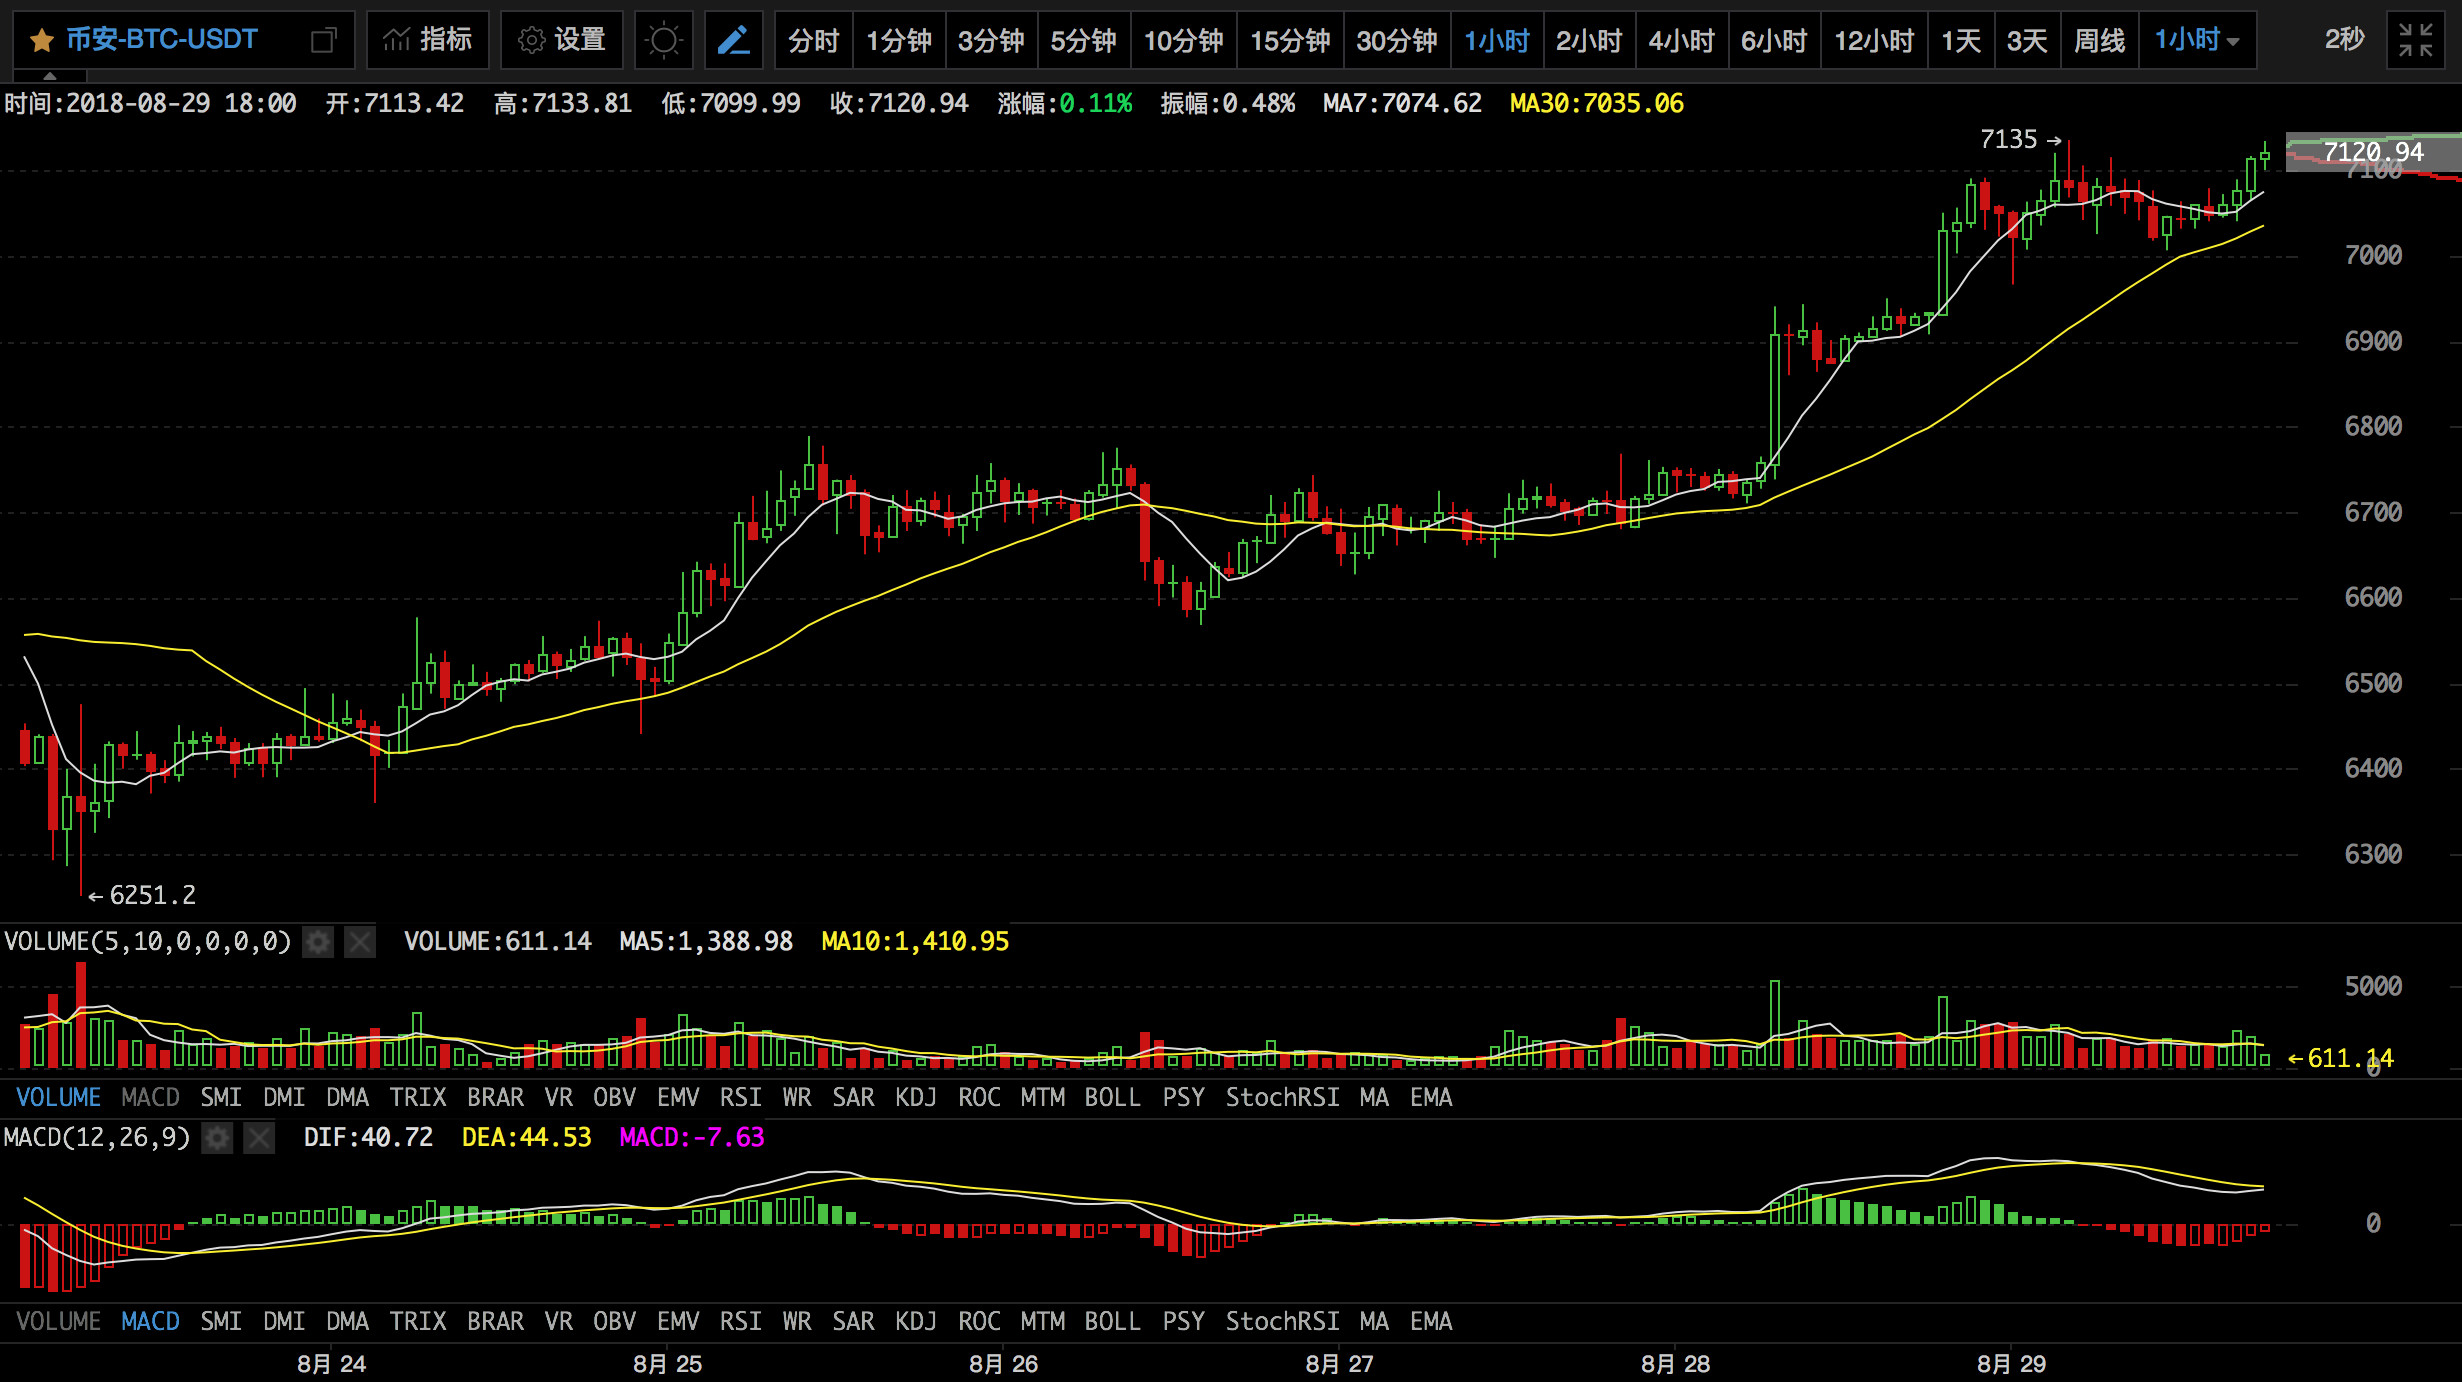This screenshot has height=1382, width=2462.
Task: Select SAR in the lower indicator row
Action: pos(853,1322)
